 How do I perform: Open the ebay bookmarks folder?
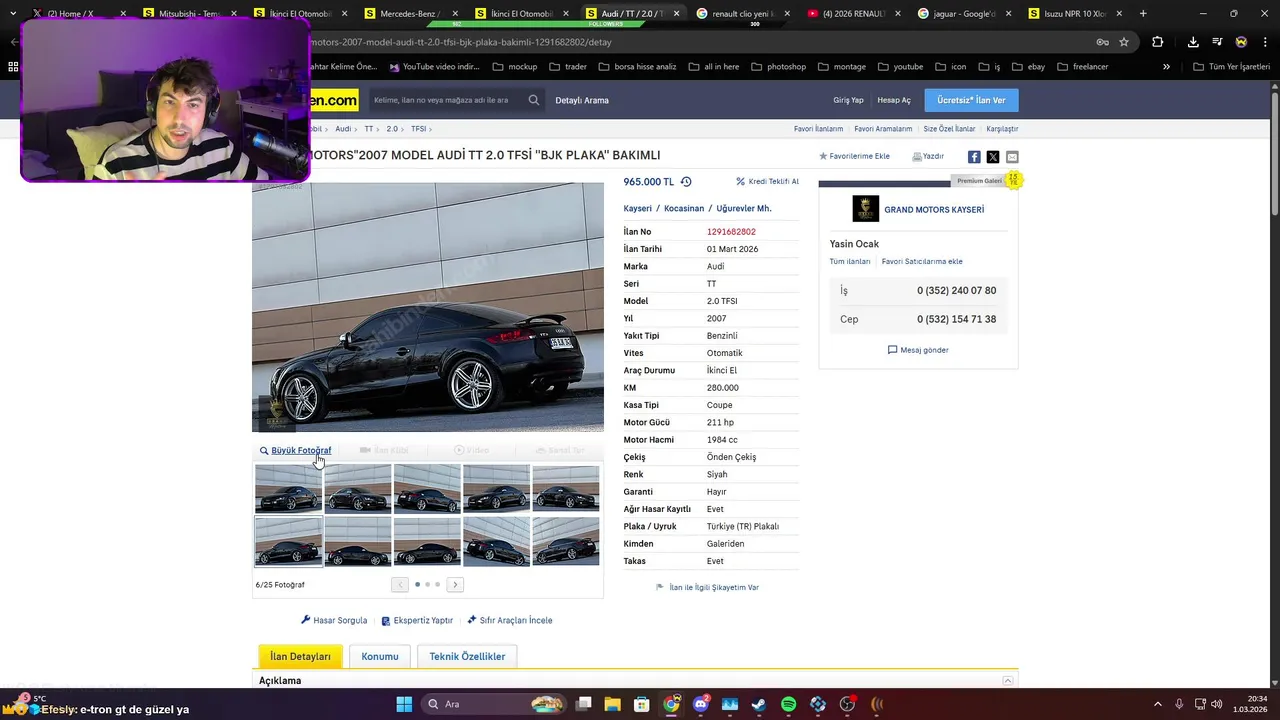(x=1027, y=67)
